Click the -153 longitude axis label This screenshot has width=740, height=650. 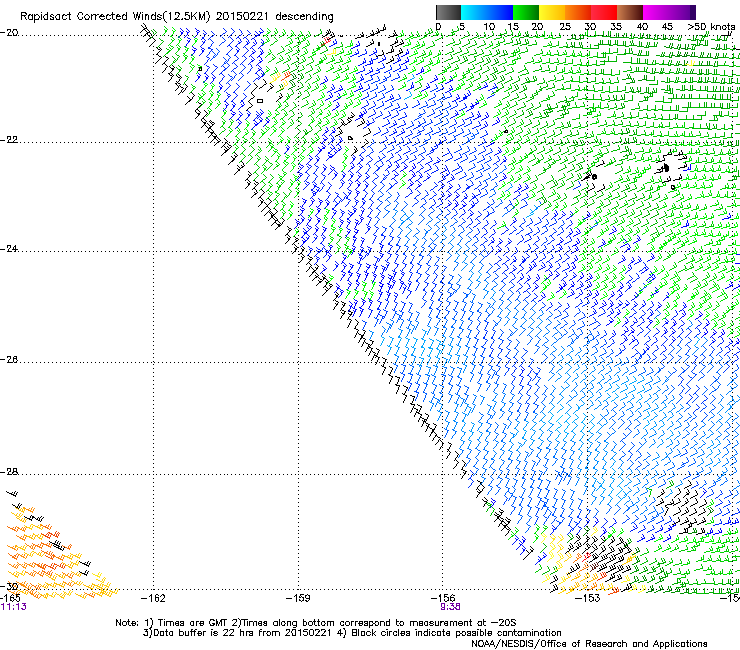[x=587, y=598]
